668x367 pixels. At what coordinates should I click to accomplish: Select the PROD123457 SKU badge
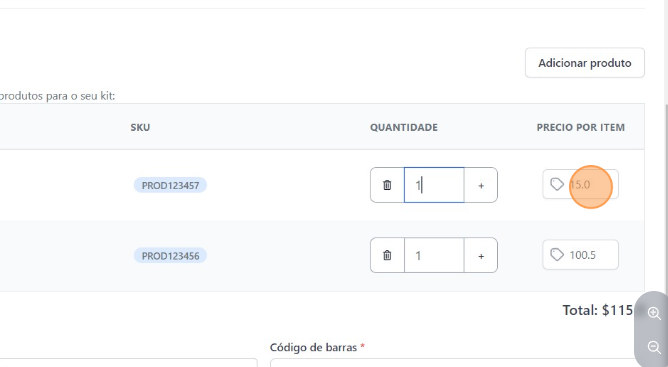170,185
